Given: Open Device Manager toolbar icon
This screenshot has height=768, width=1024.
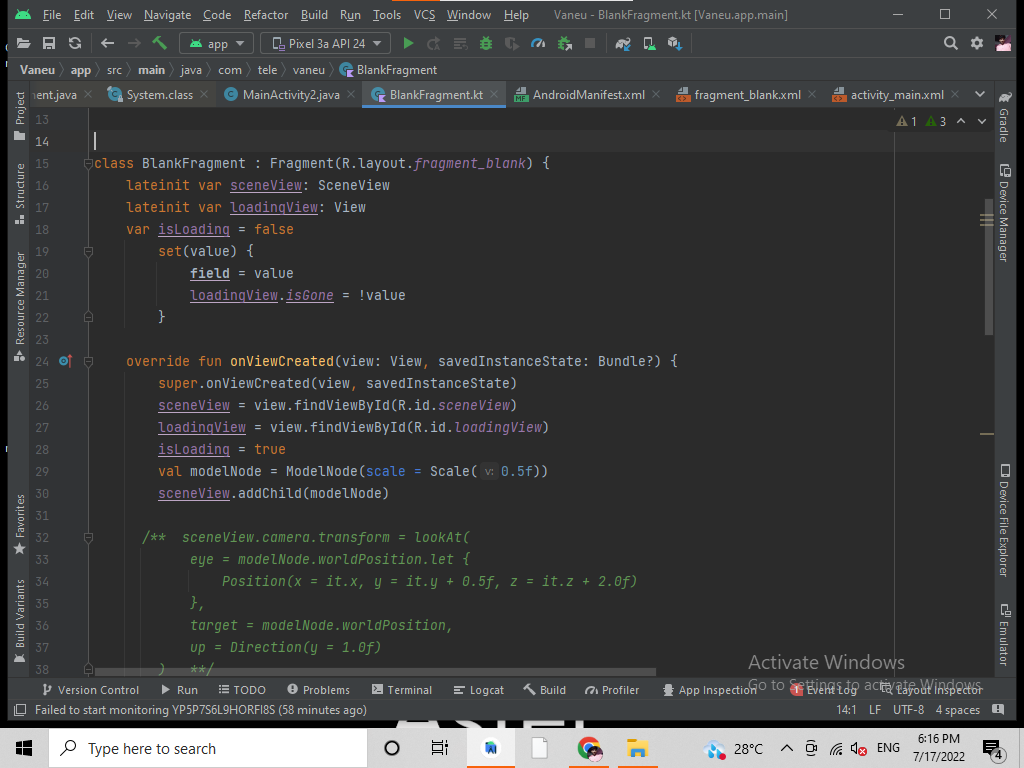Looking at the screenshot, I should tap(647, 43).
